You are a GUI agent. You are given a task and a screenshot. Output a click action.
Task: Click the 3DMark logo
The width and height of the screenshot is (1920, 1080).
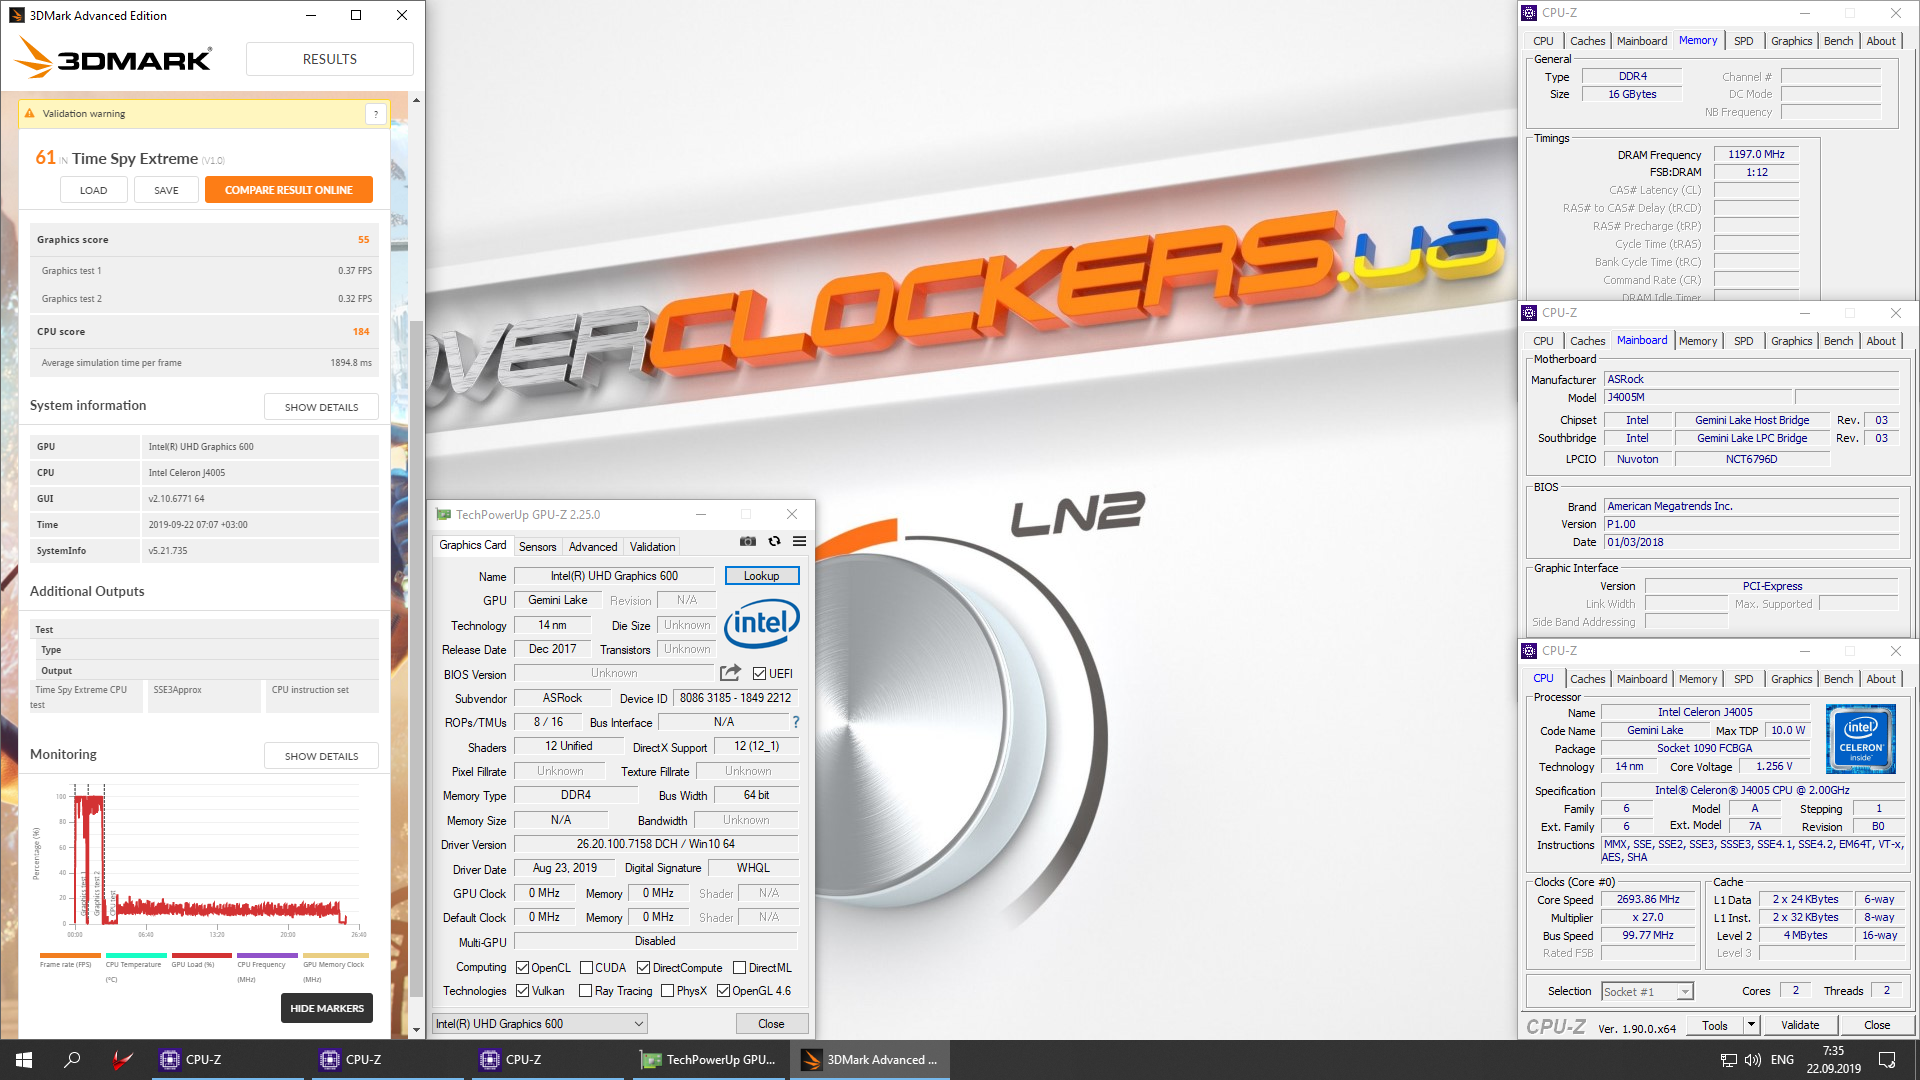click(113, 58)
